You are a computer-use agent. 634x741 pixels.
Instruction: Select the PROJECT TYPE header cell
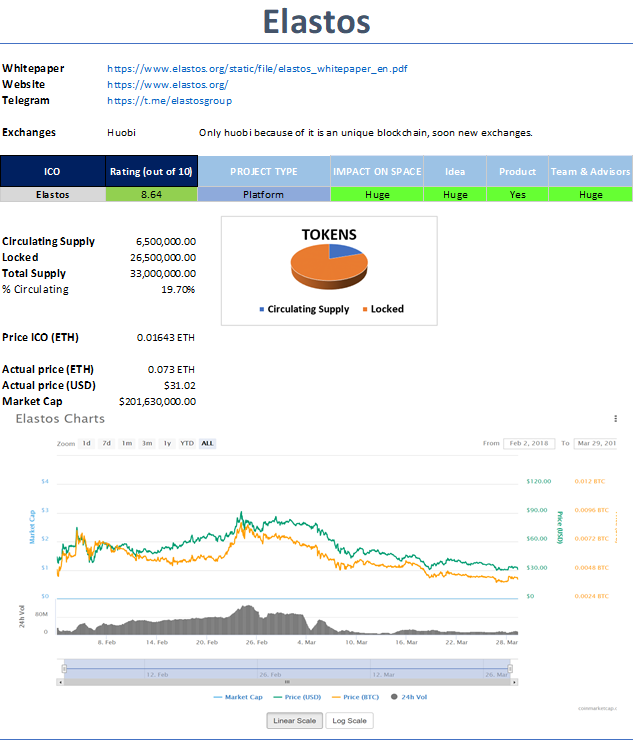tap(264, 171)
